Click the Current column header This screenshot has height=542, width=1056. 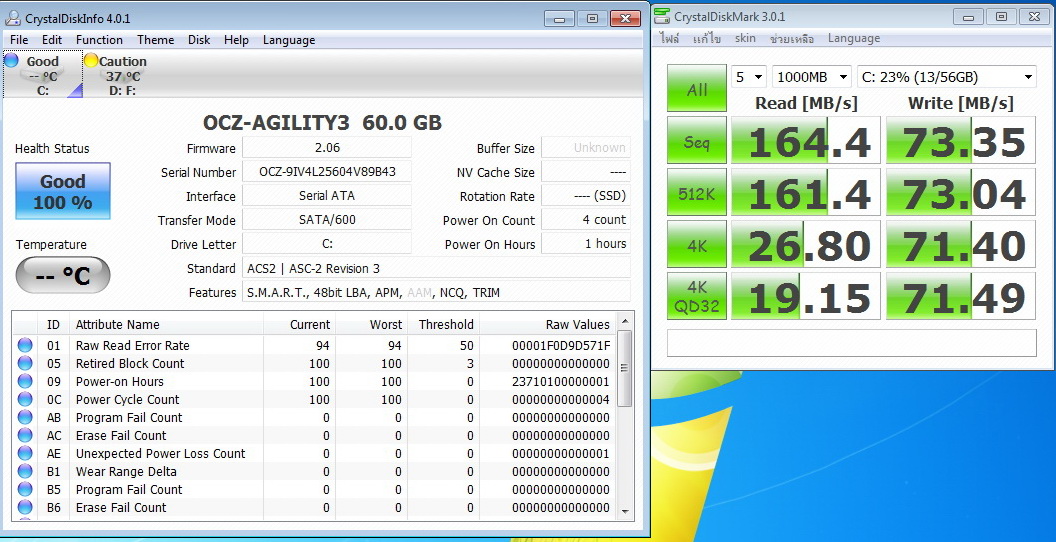[x=300, y=325]
